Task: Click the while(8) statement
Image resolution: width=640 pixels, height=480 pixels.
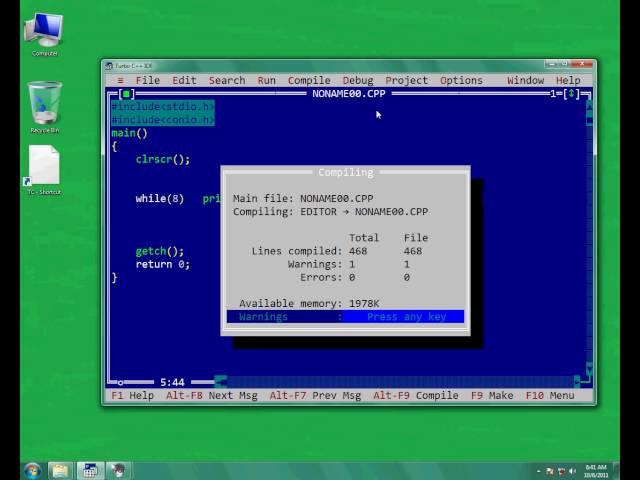Action: pos(160,199)
